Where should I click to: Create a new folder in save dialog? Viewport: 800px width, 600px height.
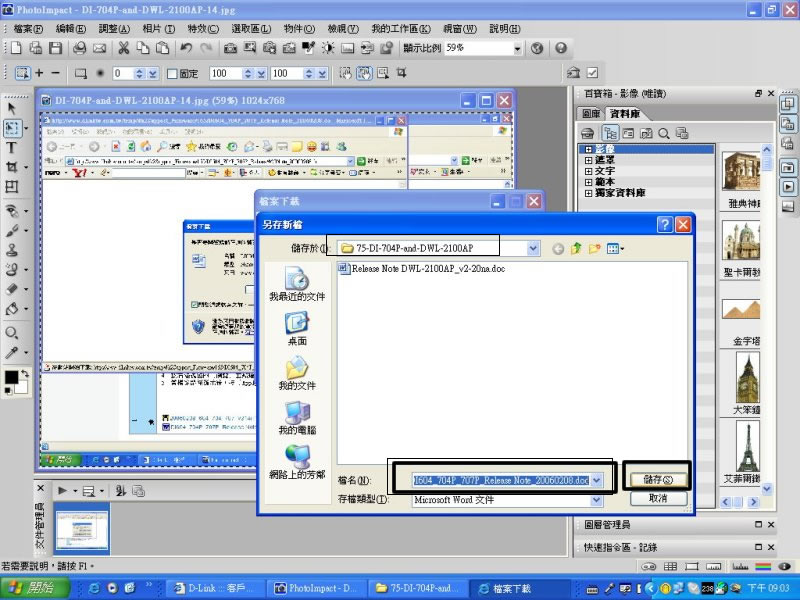pyautogui.click(x=594, y=248)
